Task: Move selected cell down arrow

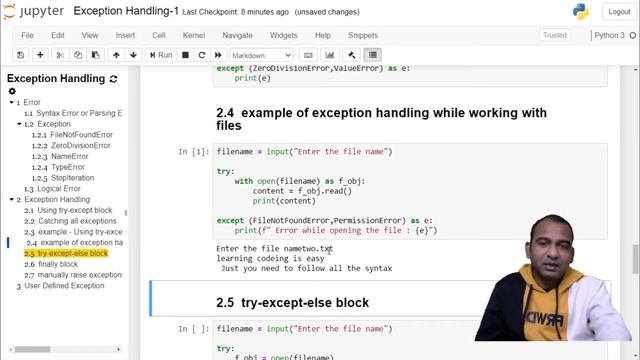Action: click(x=133, y=55)
